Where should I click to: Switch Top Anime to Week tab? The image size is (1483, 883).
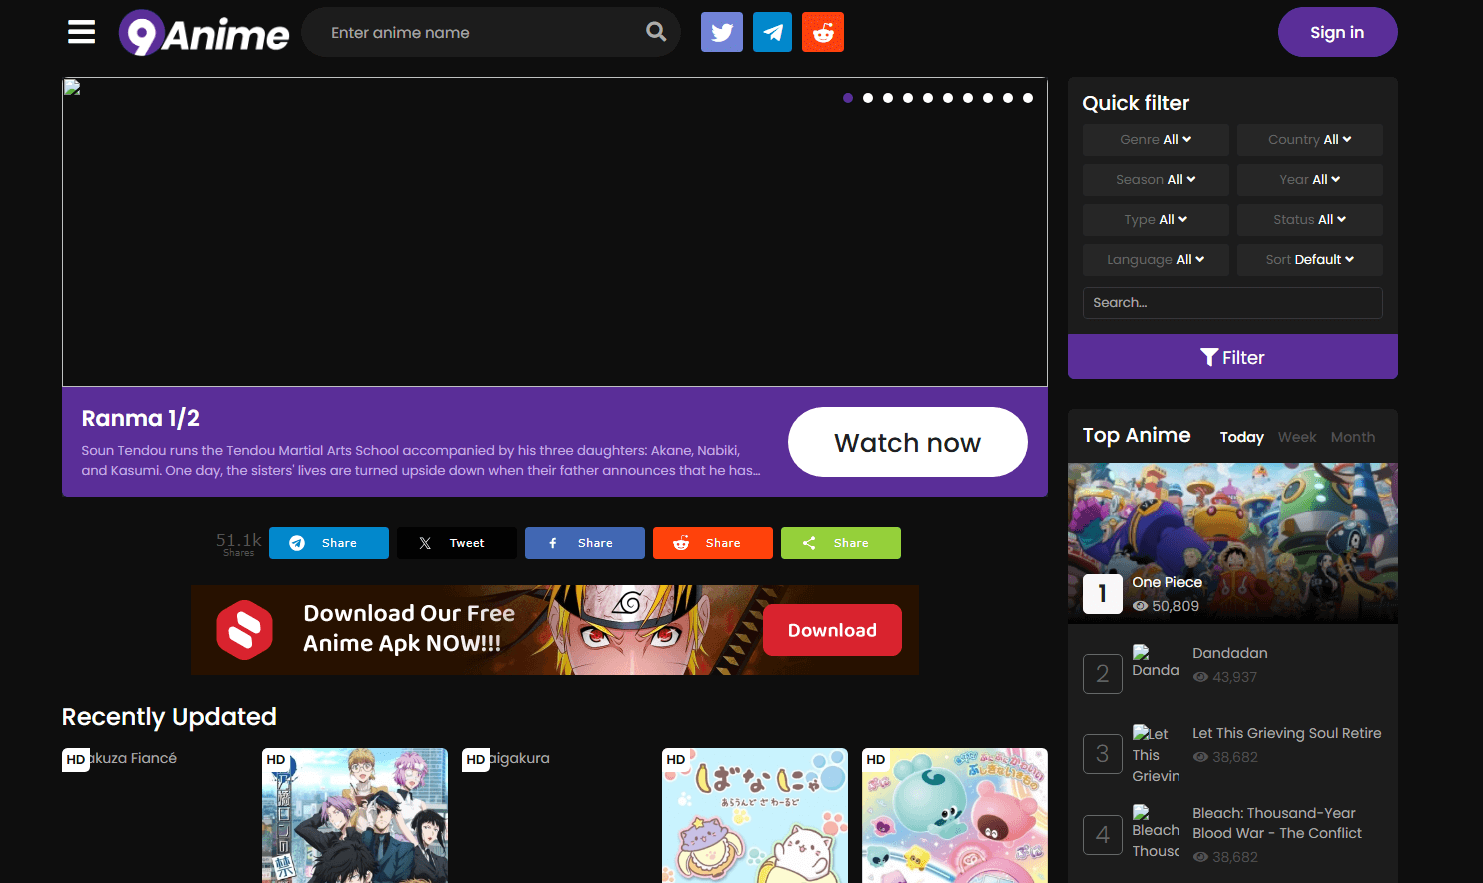pos(1297,437)
